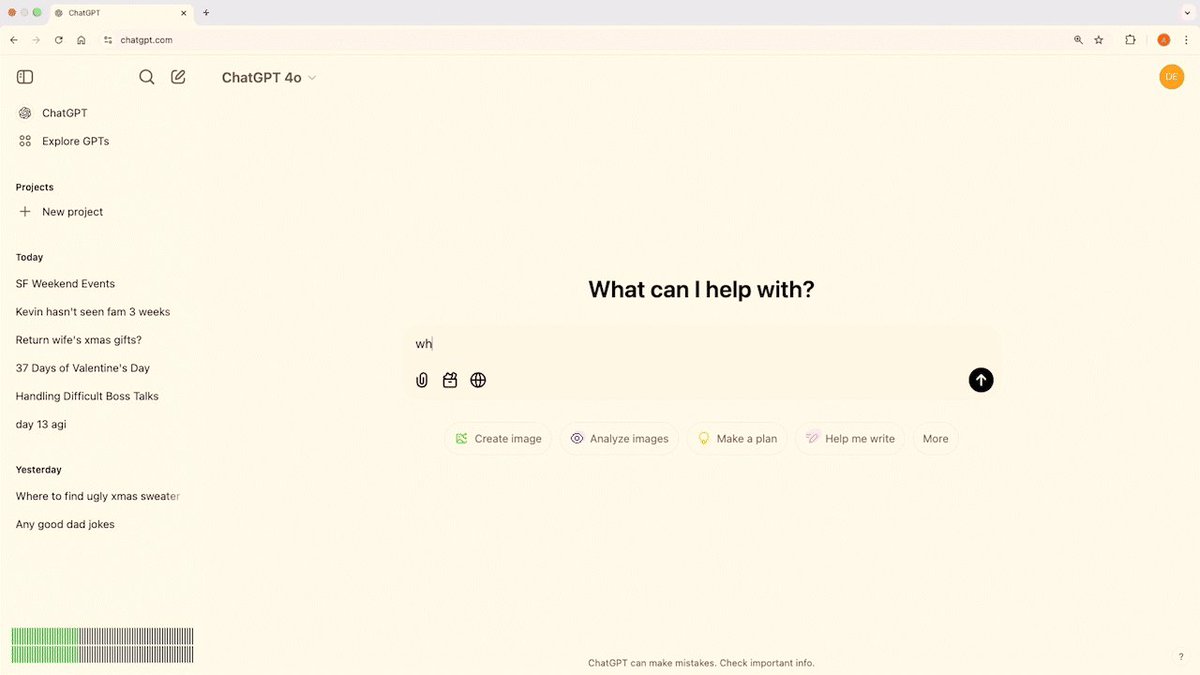Go back with the browser back arrow

click(x=13, y=40)
